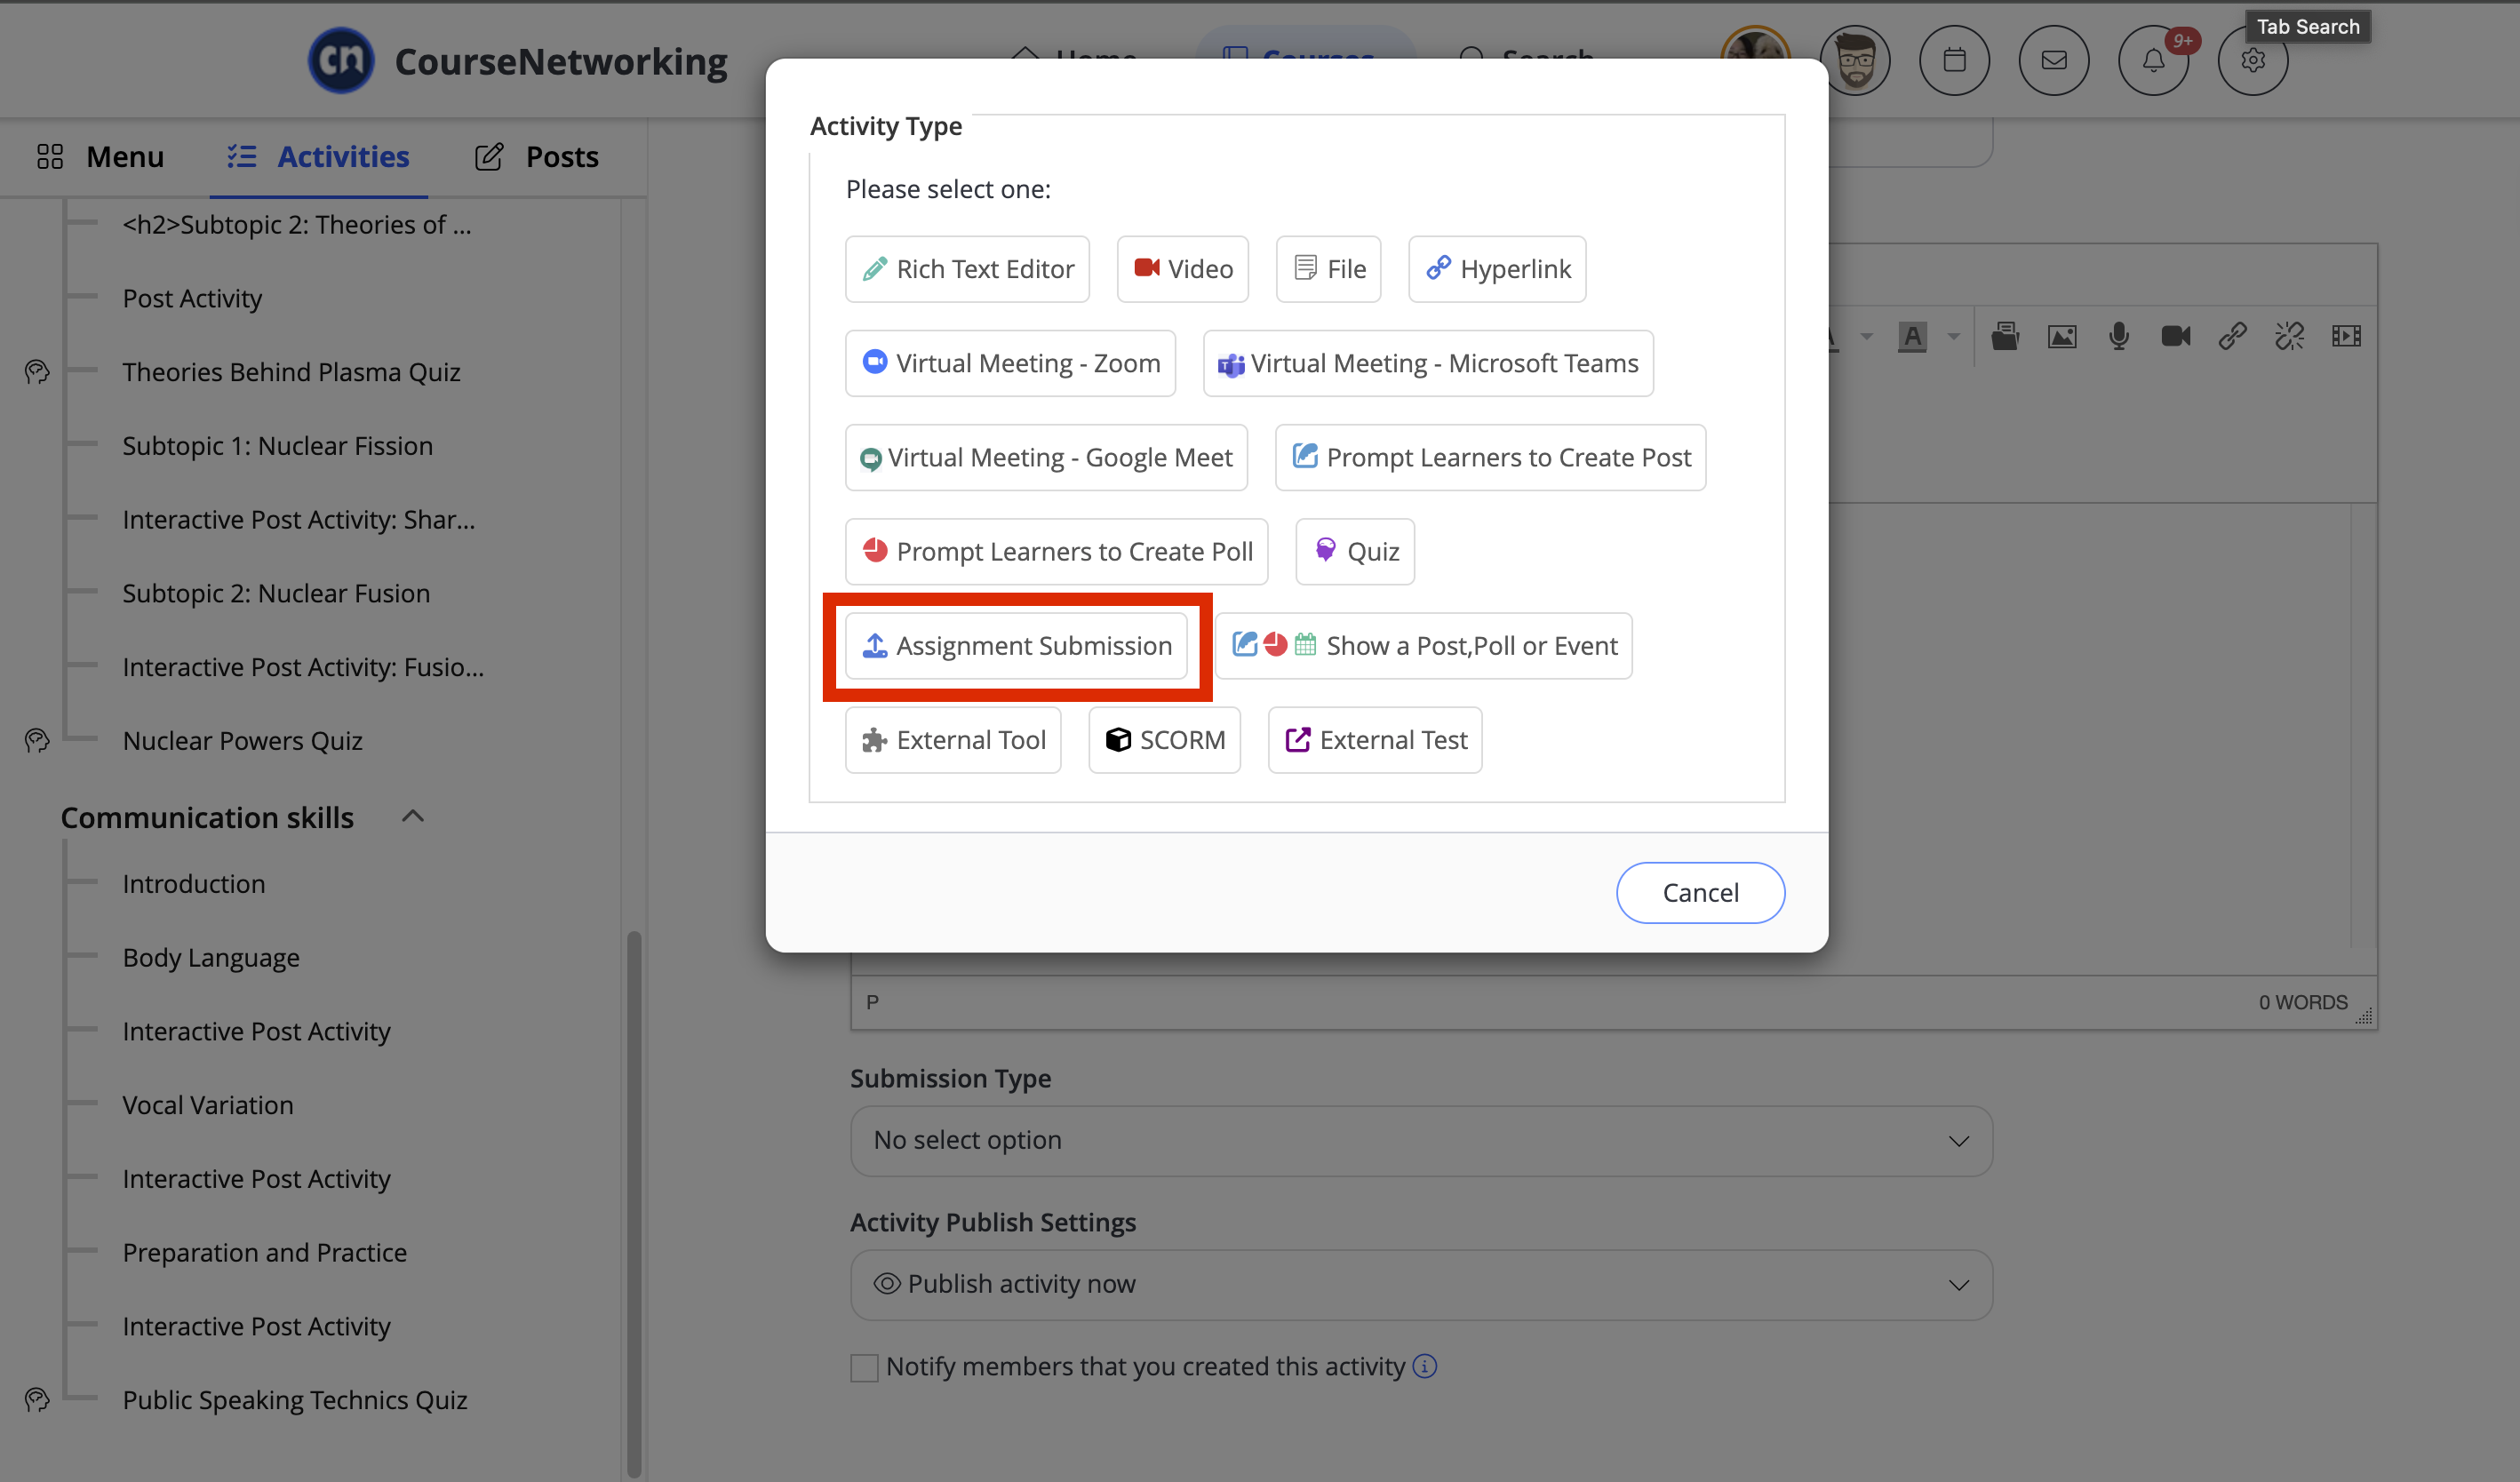Image resolution: width=2520 pixels, height=1482 pixels.
Task: Open the Submission Type dropdown
Action: pos(1421,1140)
